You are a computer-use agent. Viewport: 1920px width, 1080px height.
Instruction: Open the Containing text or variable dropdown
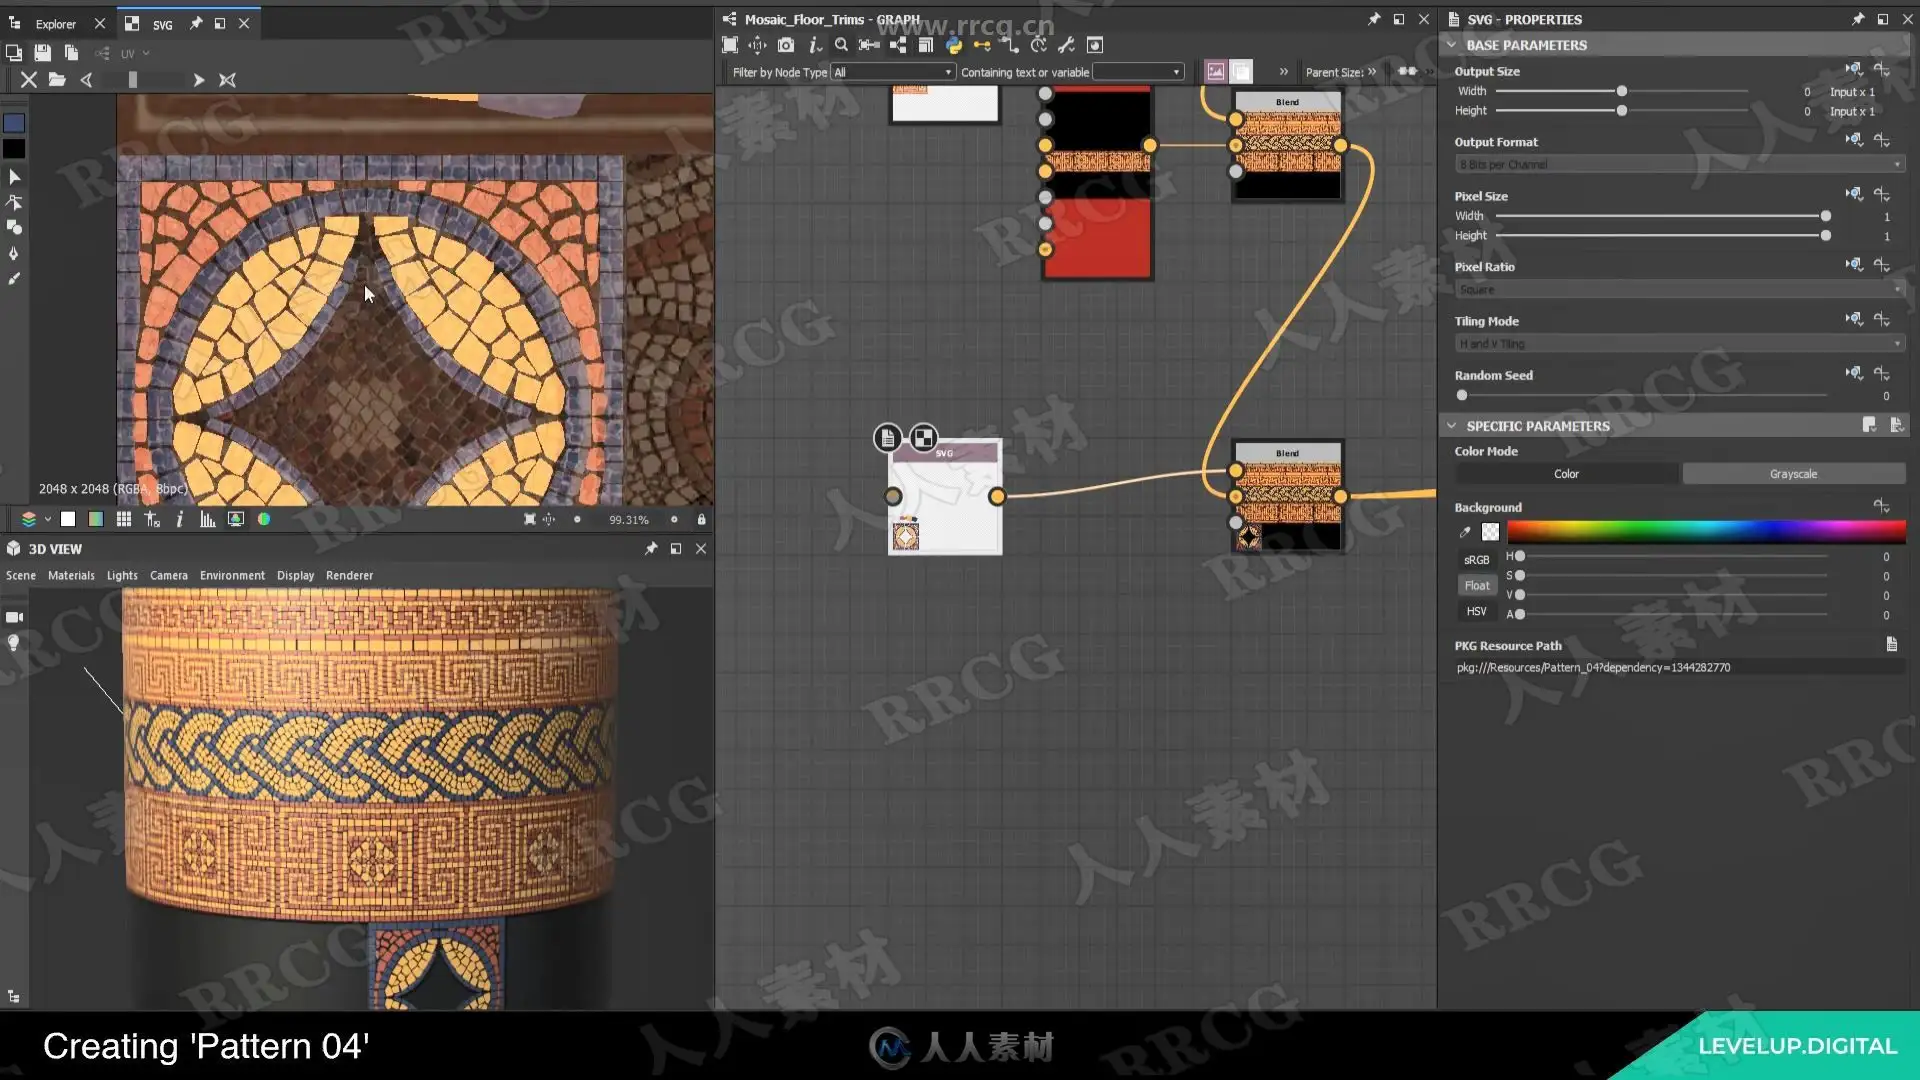tap(1138, 72)
